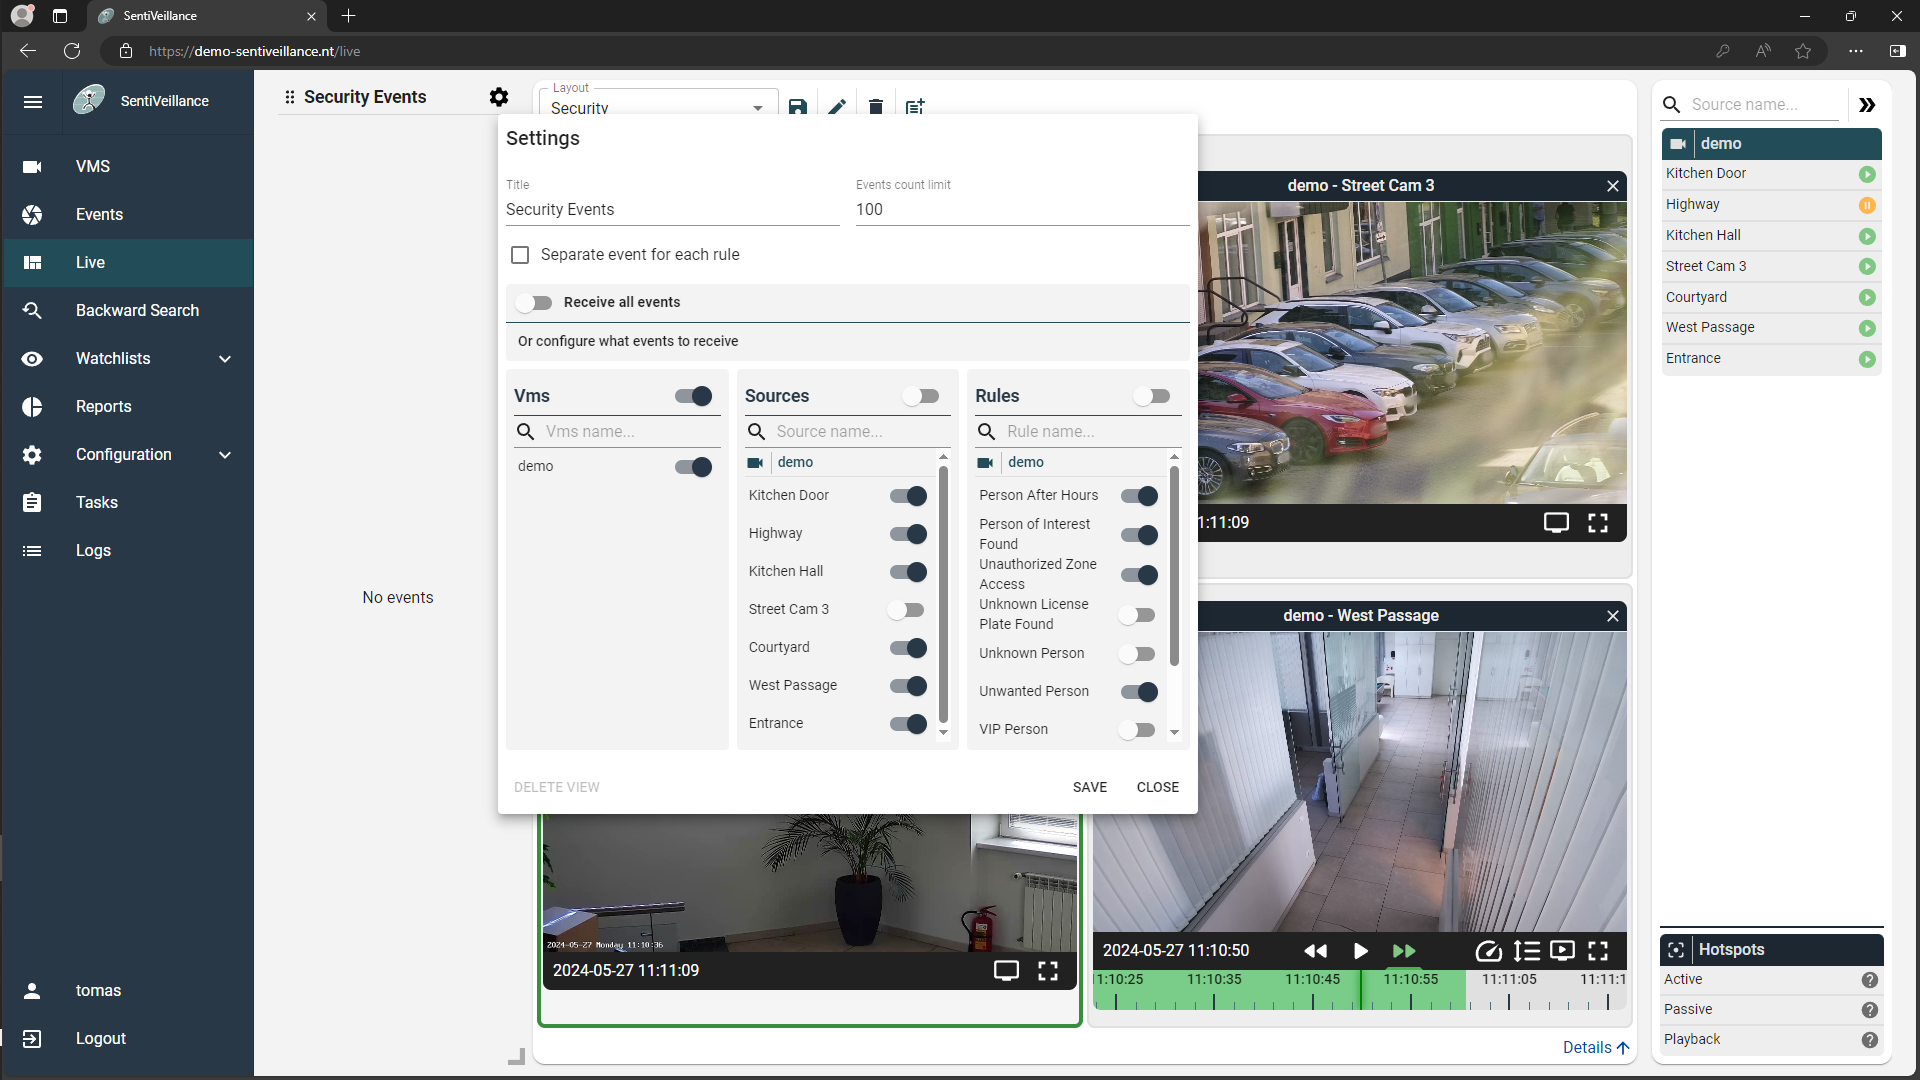The height and width of the screenshot is (1080, 1920).
Task: Click DELETE VIEW button
Action: tap(557, 788)
